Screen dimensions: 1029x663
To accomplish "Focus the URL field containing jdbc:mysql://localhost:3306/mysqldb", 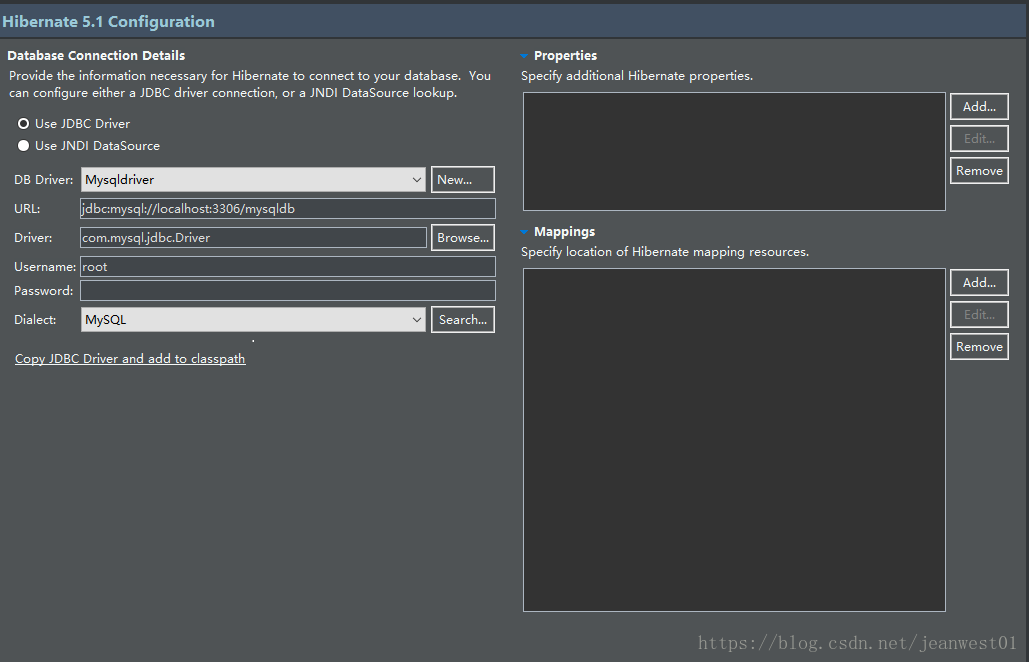I will [287, 209].
